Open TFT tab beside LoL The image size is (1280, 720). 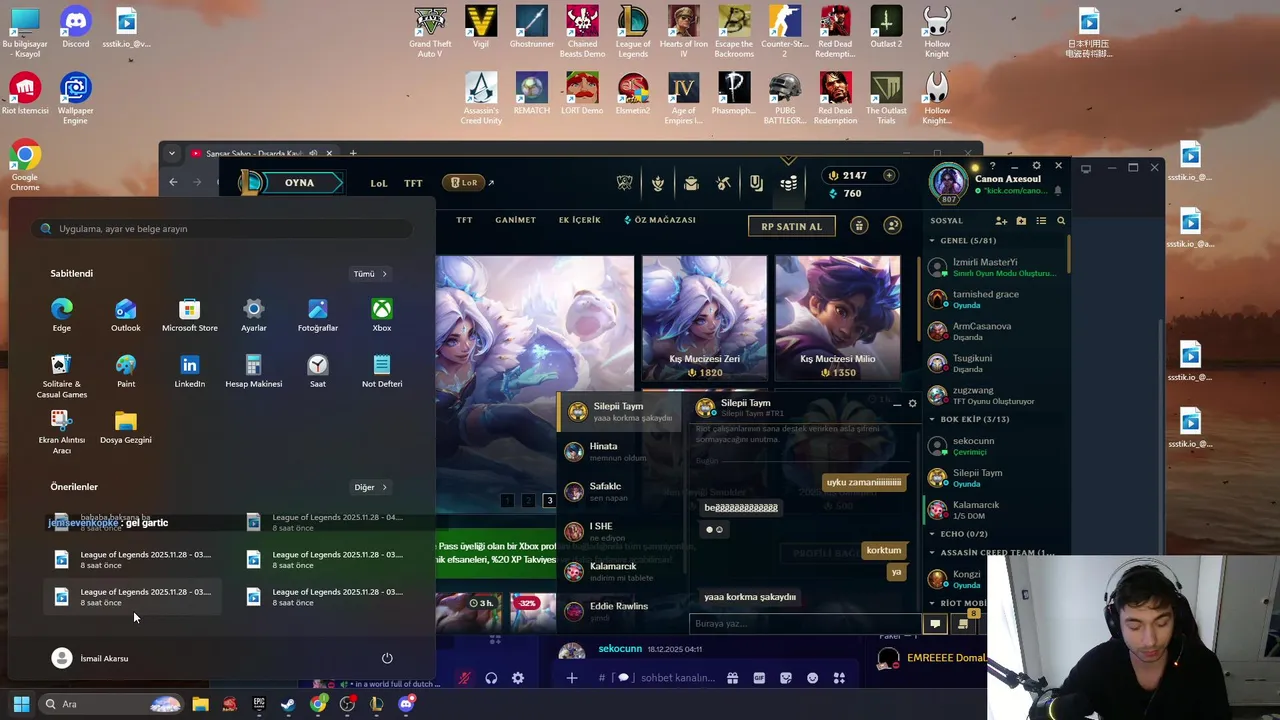(413, 183)
